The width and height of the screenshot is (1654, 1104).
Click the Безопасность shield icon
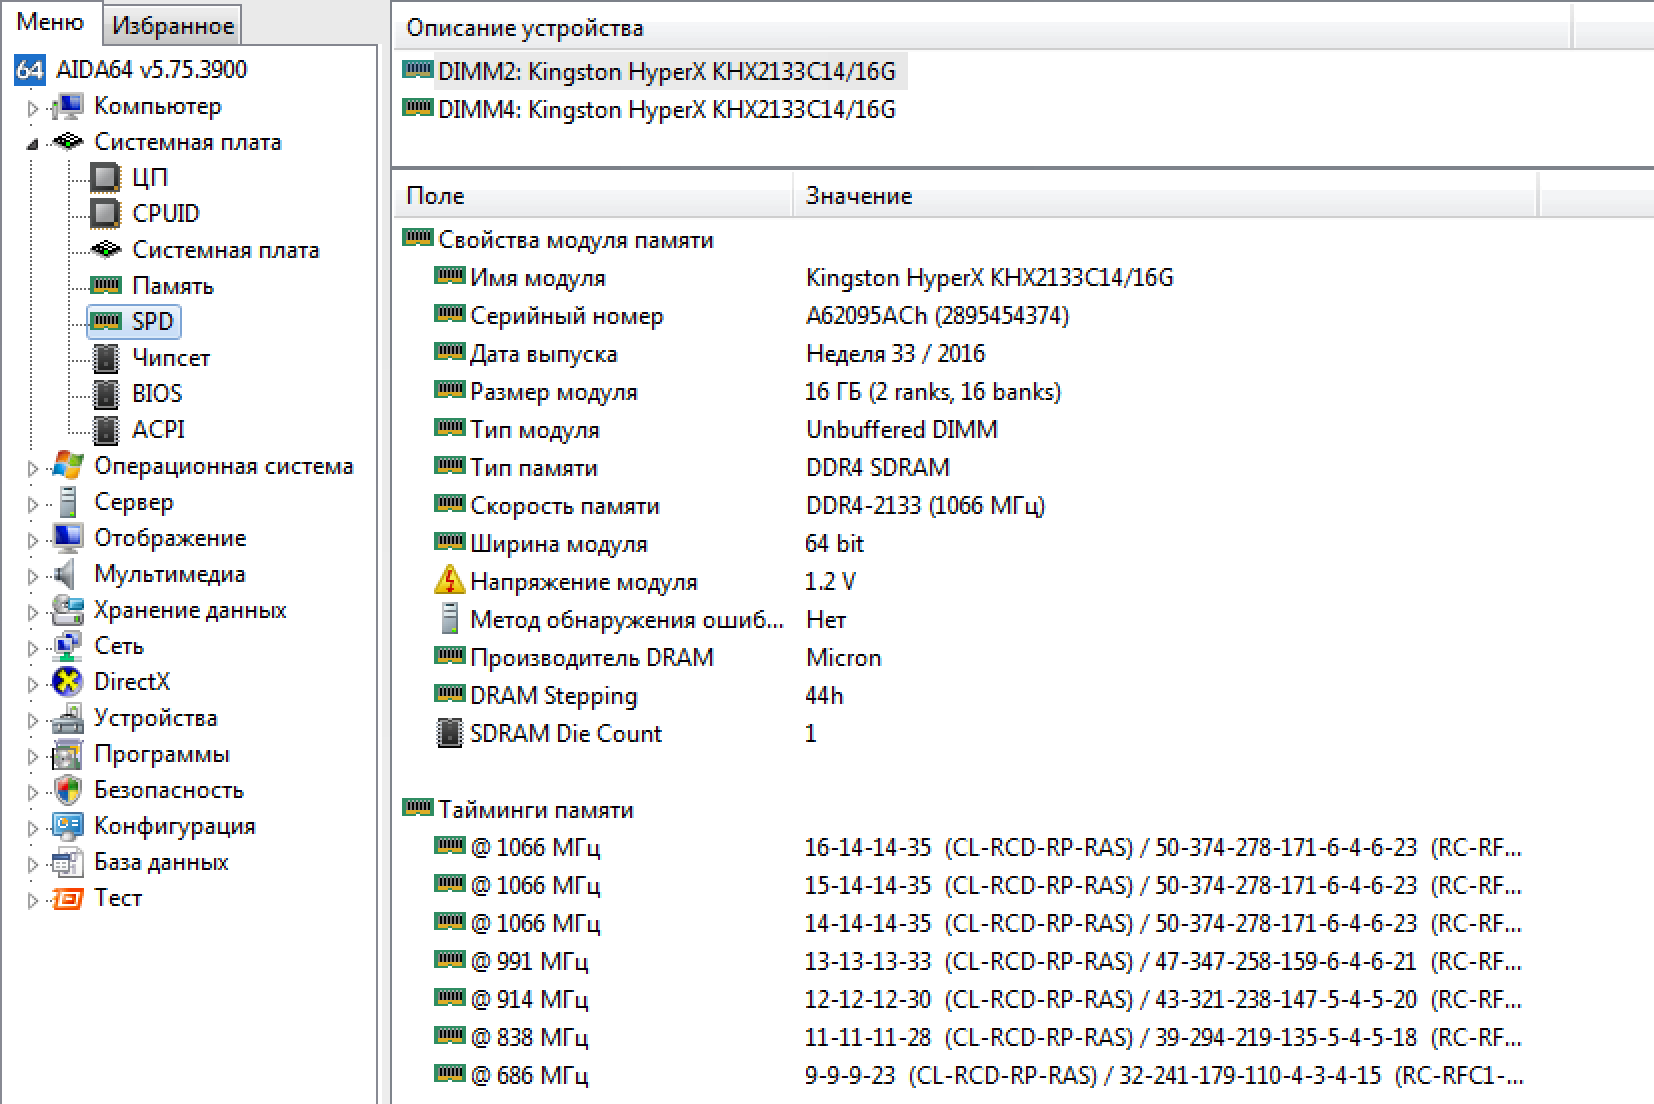pyautogui.click(x=67, y=790)
